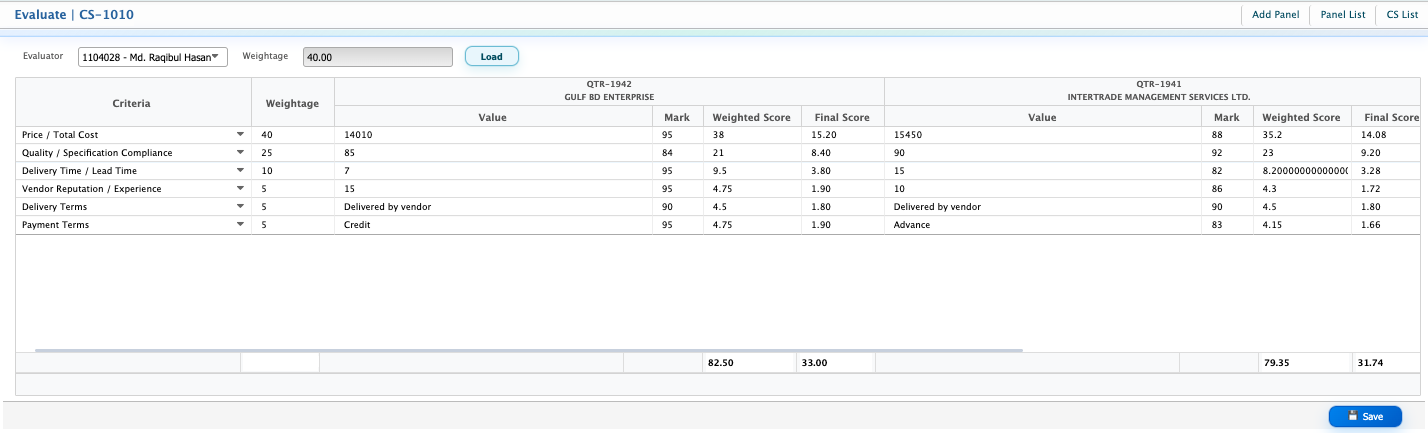Image resolution: width=1428 pixels, height=433 pixels.
Task: Open the Evaluator dropdown
Action: tap(153, 57)
